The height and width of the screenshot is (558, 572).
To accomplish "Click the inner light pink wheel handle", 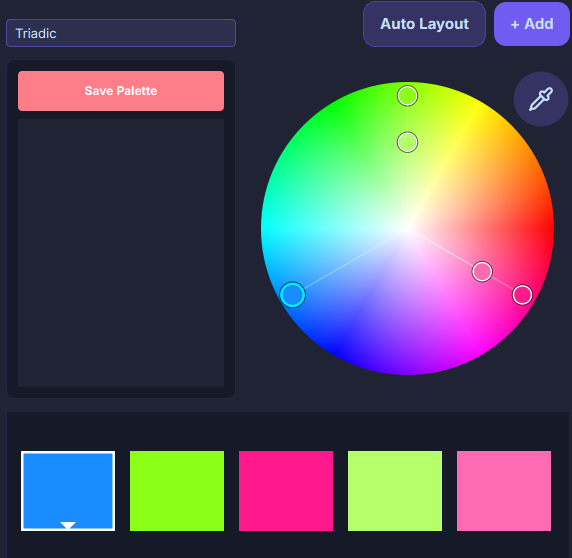I will point(482,272).
